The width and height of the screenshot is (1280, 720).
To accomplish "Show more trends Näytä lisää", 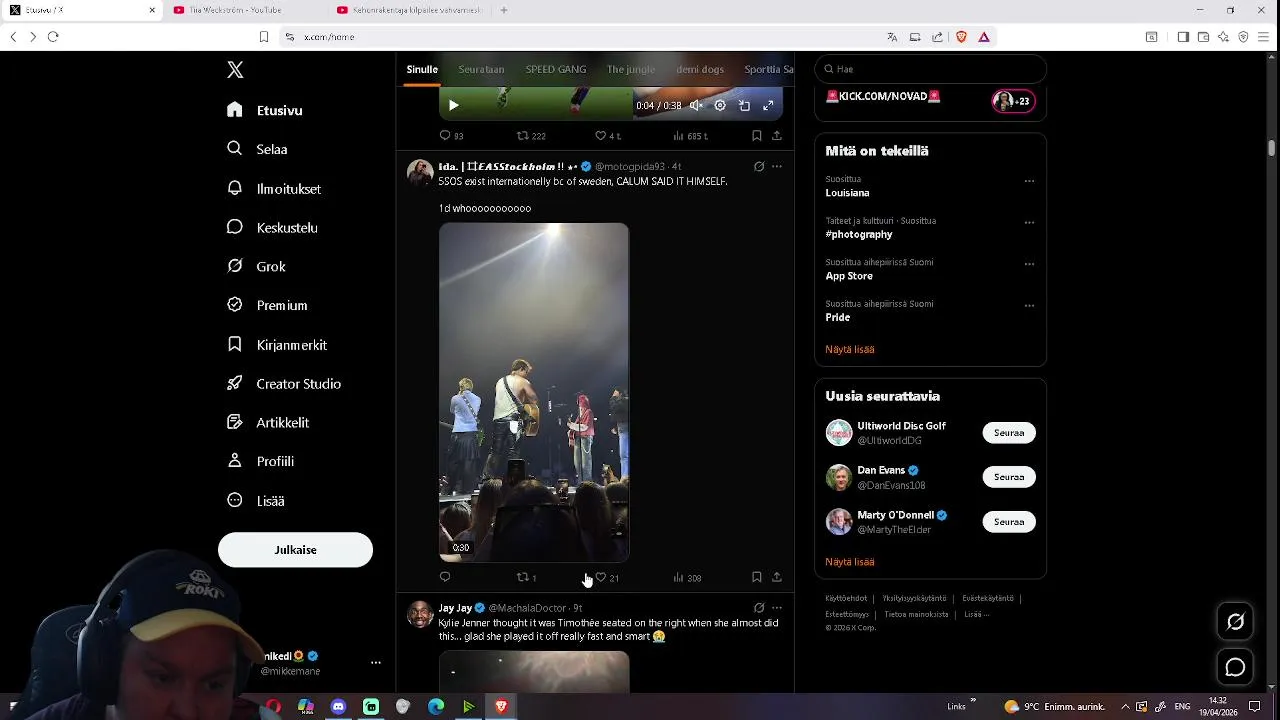I will click(x=850, y=349).
